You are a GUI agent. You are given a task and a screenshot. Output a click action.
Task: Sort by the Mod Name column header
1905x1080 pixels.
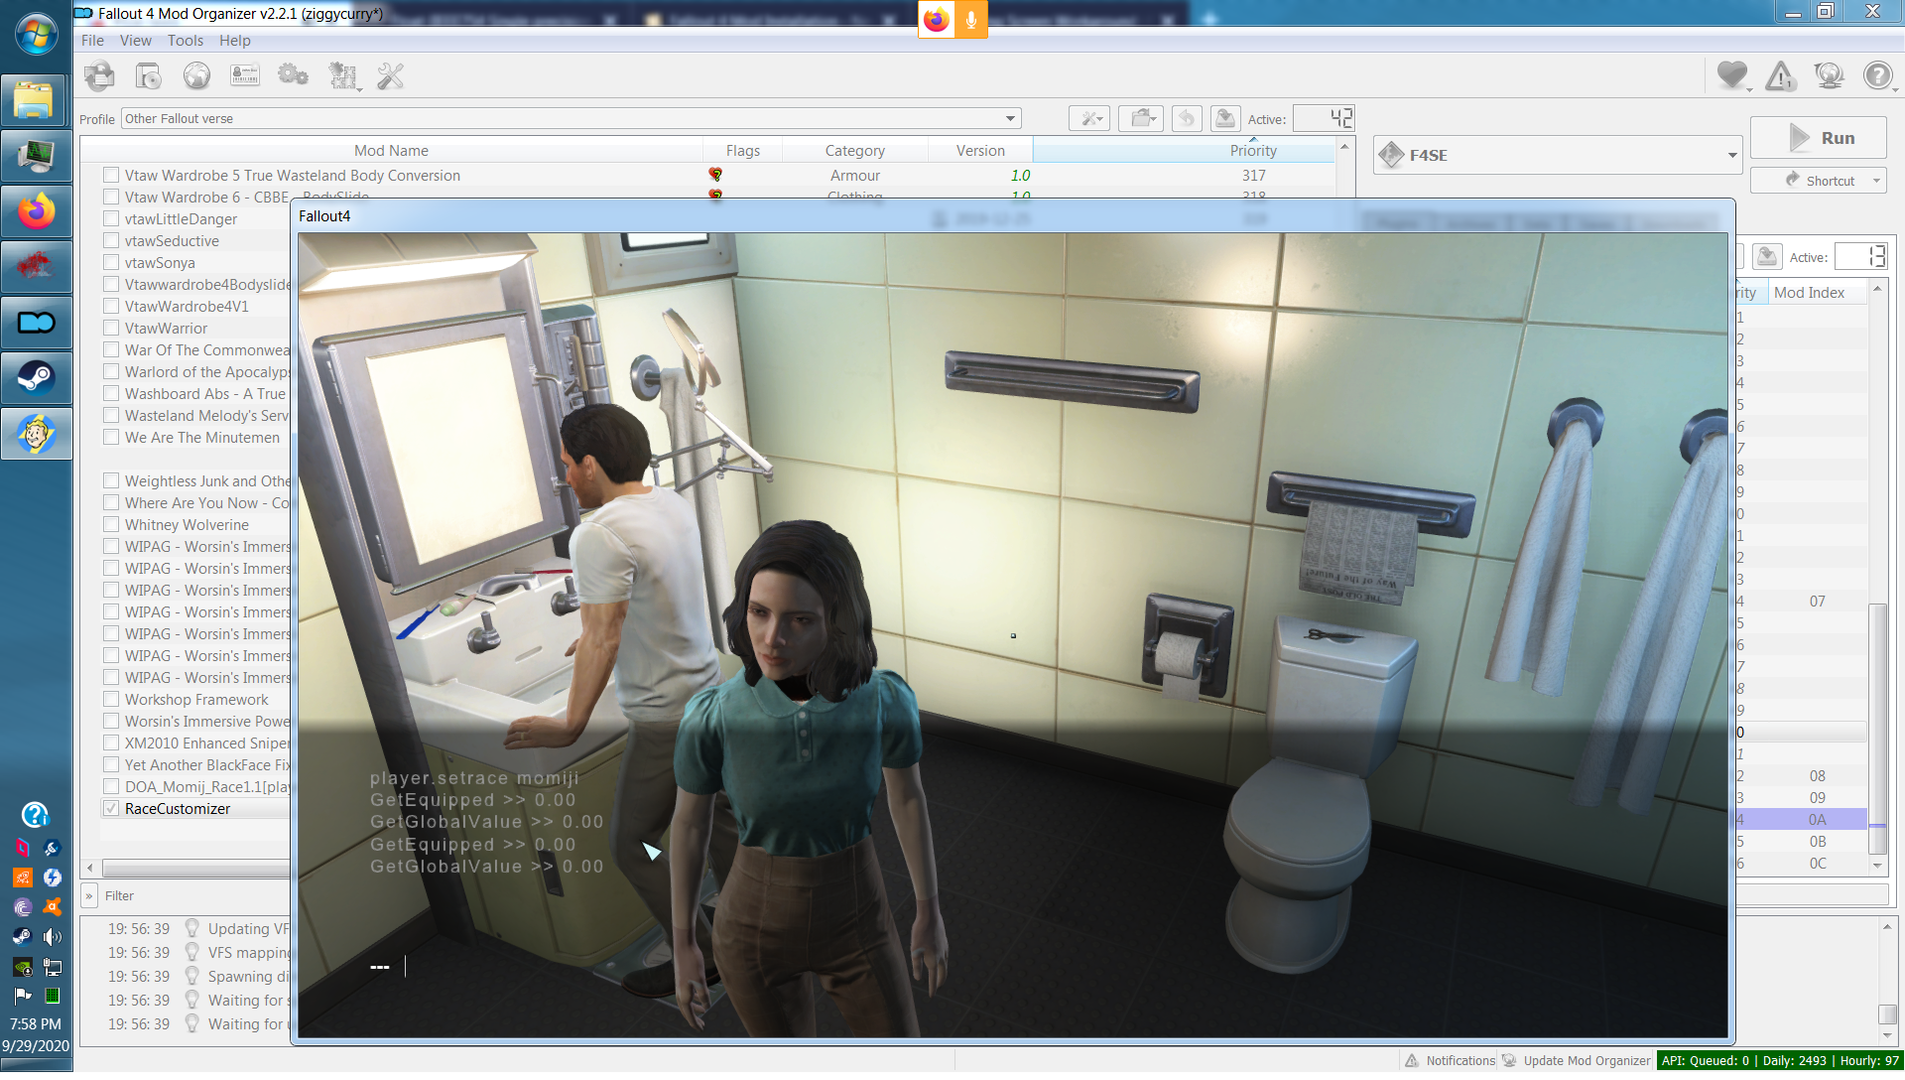391,151
